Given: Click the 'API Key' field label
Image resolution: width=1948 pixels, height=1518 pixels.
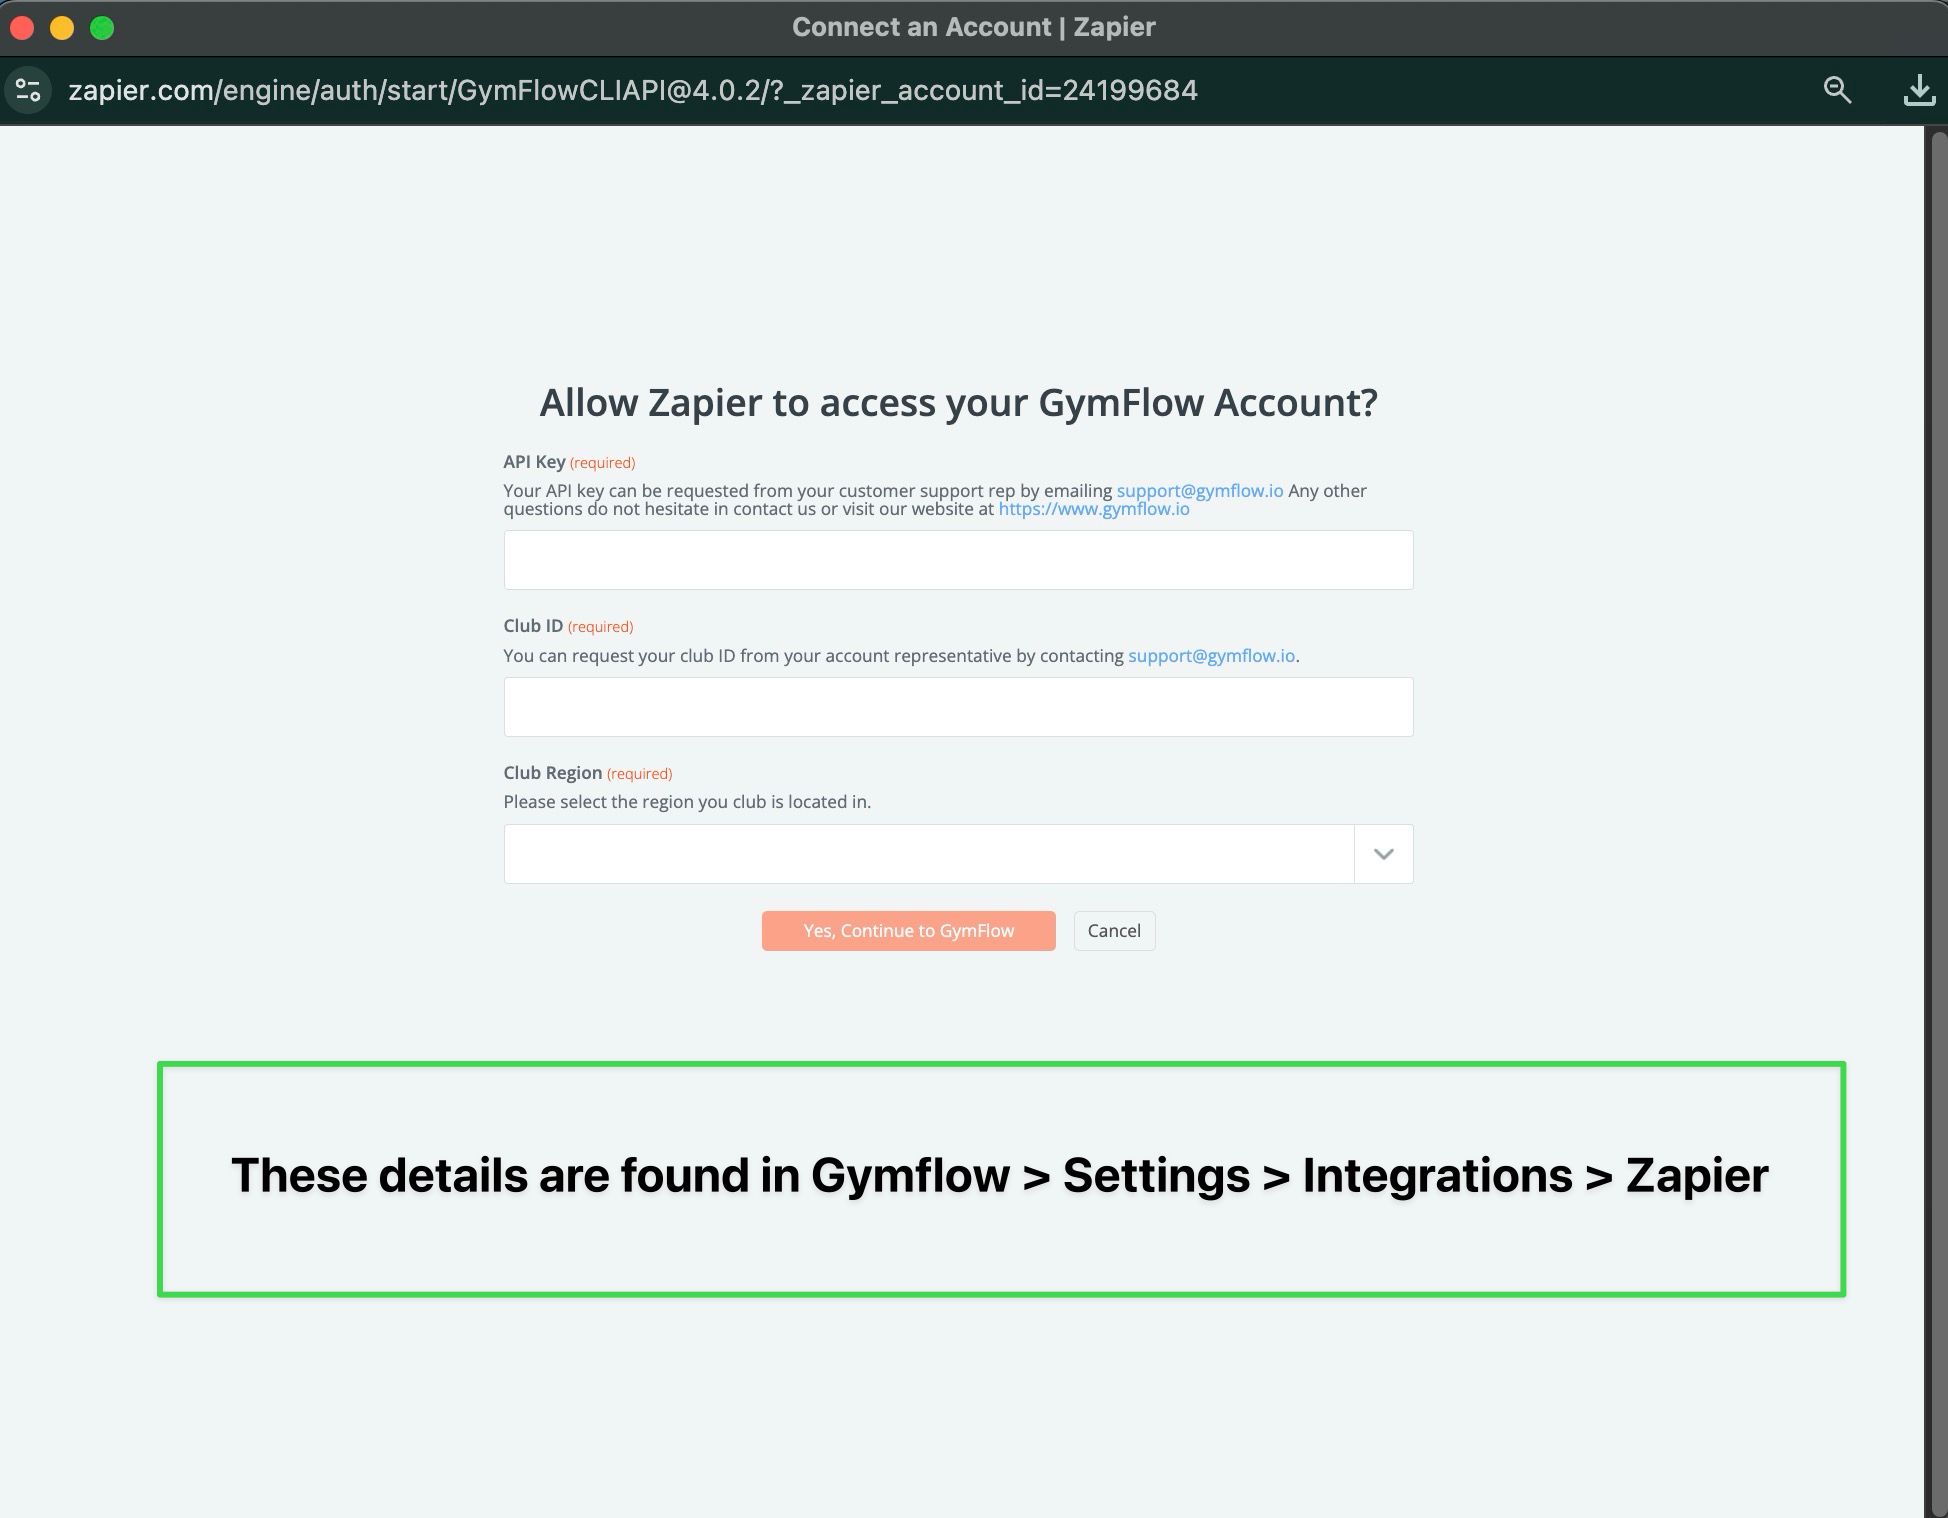Looking at the screenshot, I should coord(534,462).
